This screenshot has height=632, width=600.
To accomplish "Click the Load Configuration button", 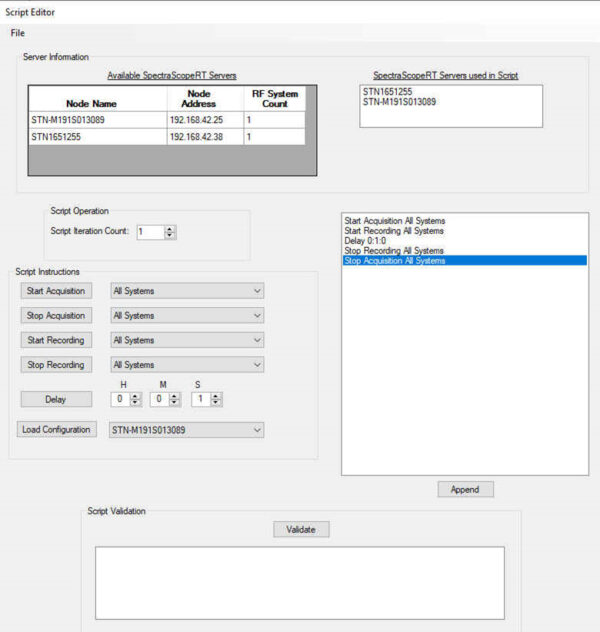I will 57,430.
